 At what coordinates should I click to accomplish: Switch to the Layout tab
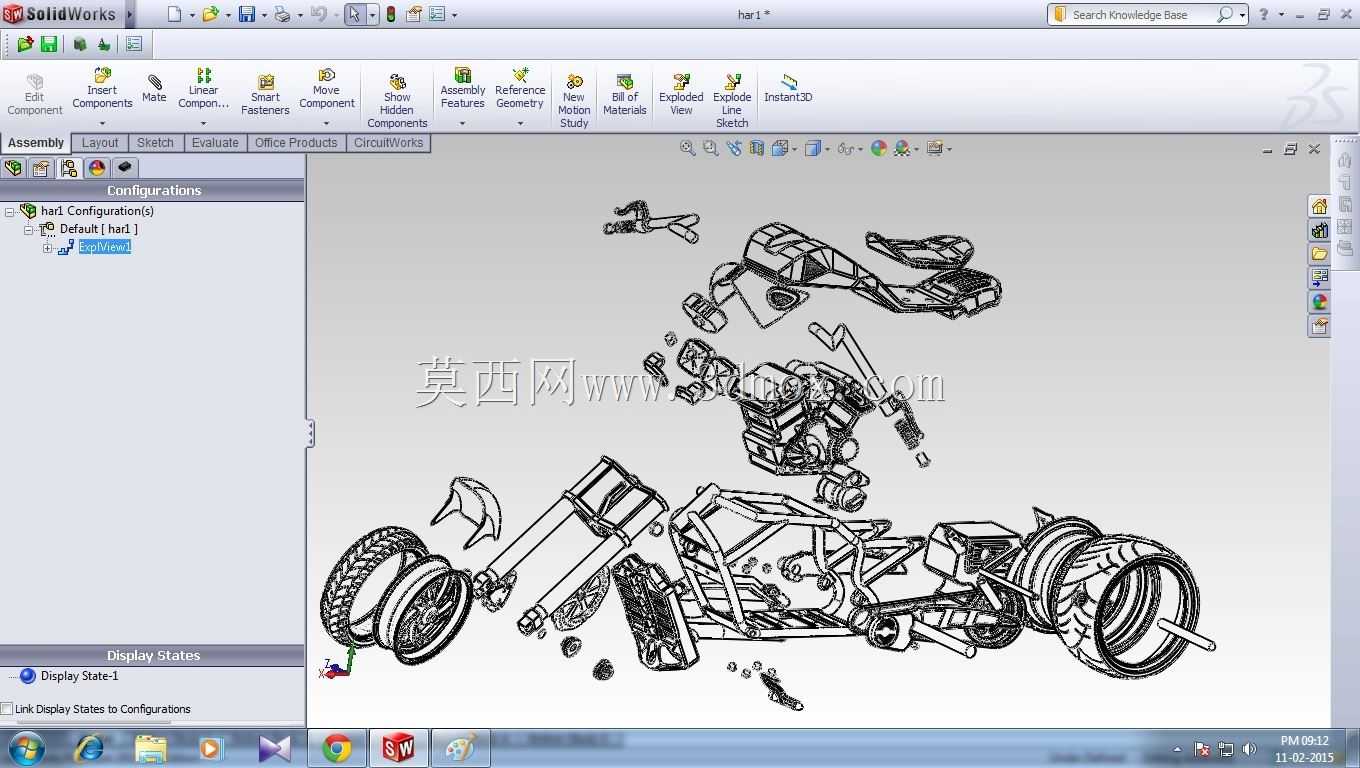pos(100,143)
